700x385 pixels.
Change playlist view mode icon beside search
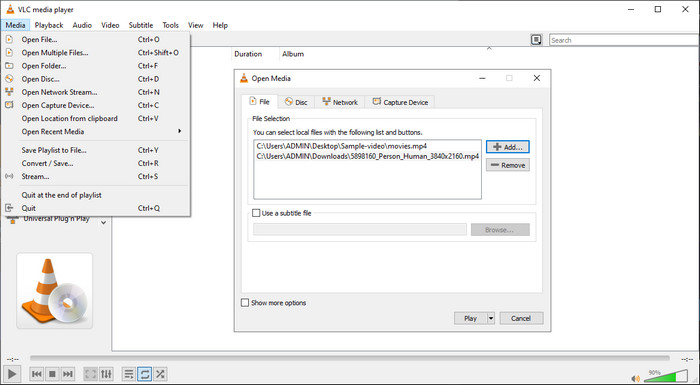(536, 40)
